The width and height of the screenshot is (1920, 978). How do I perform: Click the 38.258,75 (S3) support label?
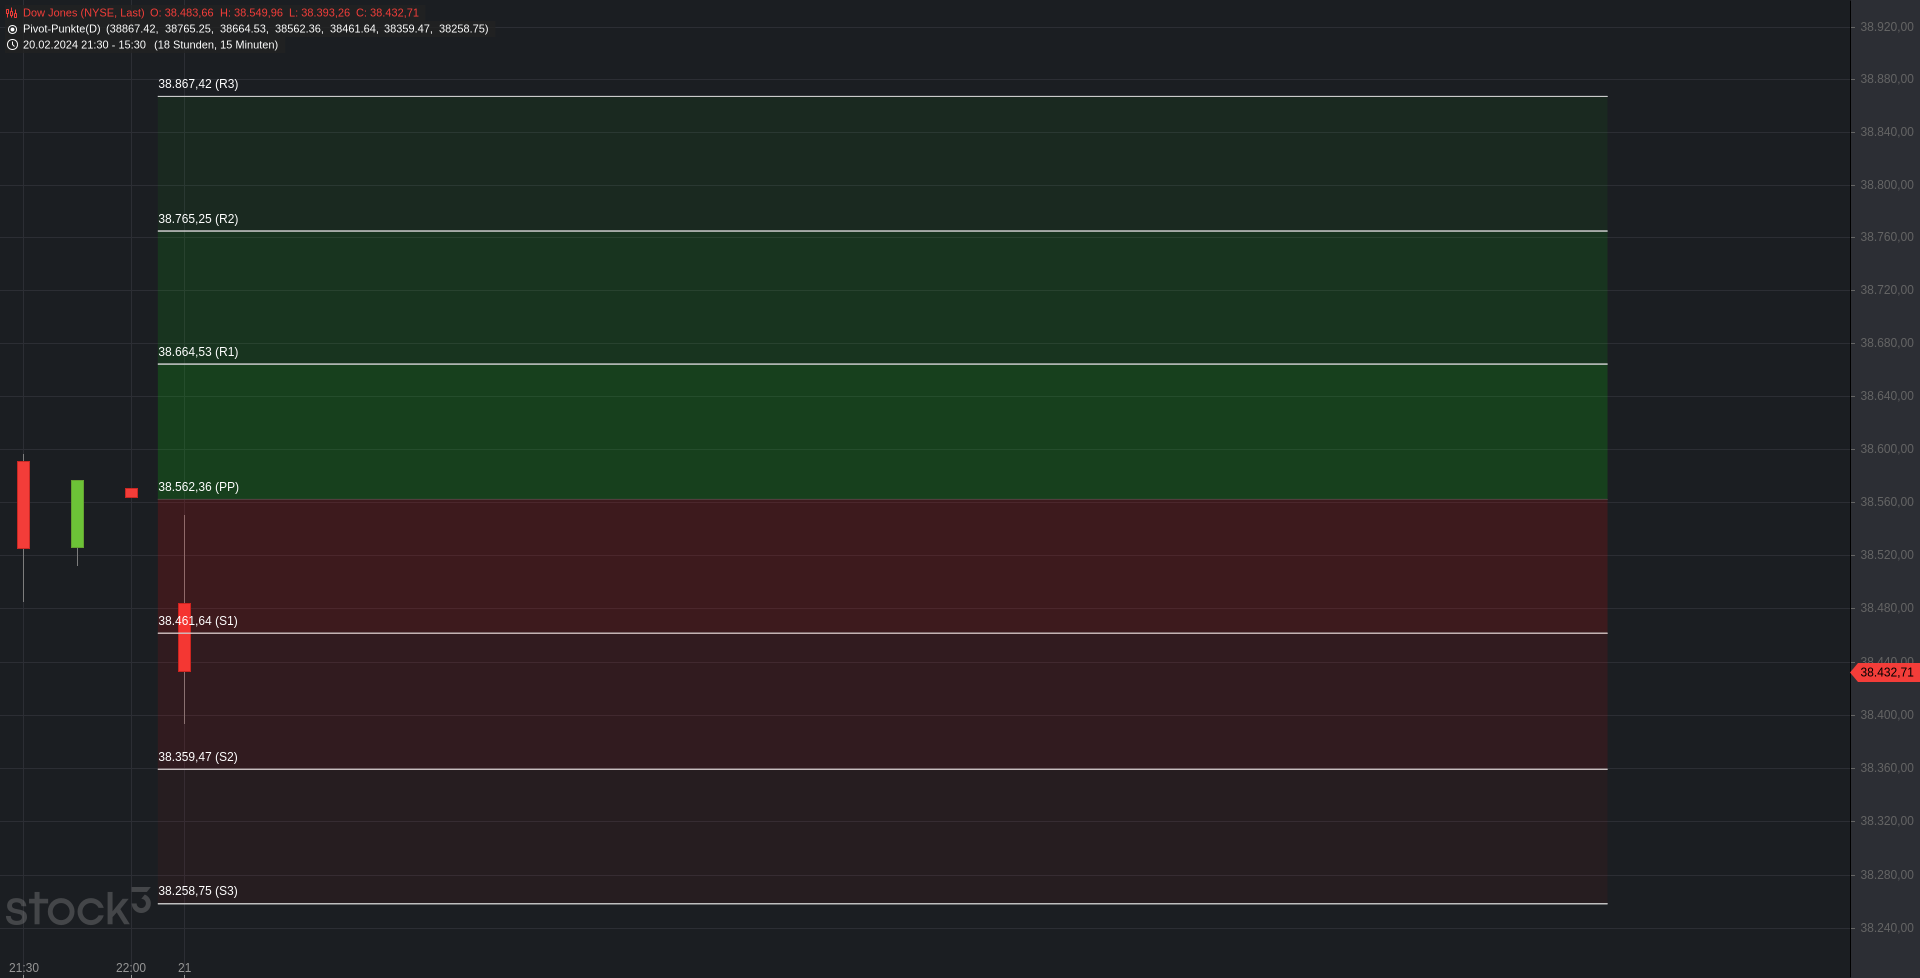tap(198, 891)
